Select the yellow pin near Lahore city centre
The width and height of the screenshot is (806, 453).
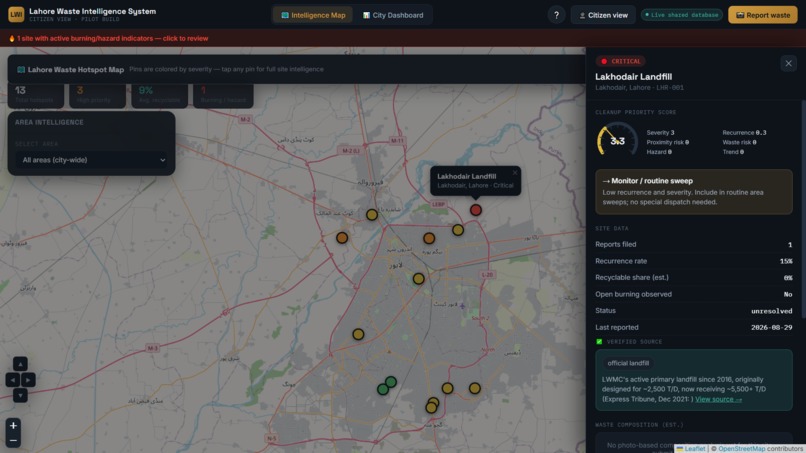[418, 279]
